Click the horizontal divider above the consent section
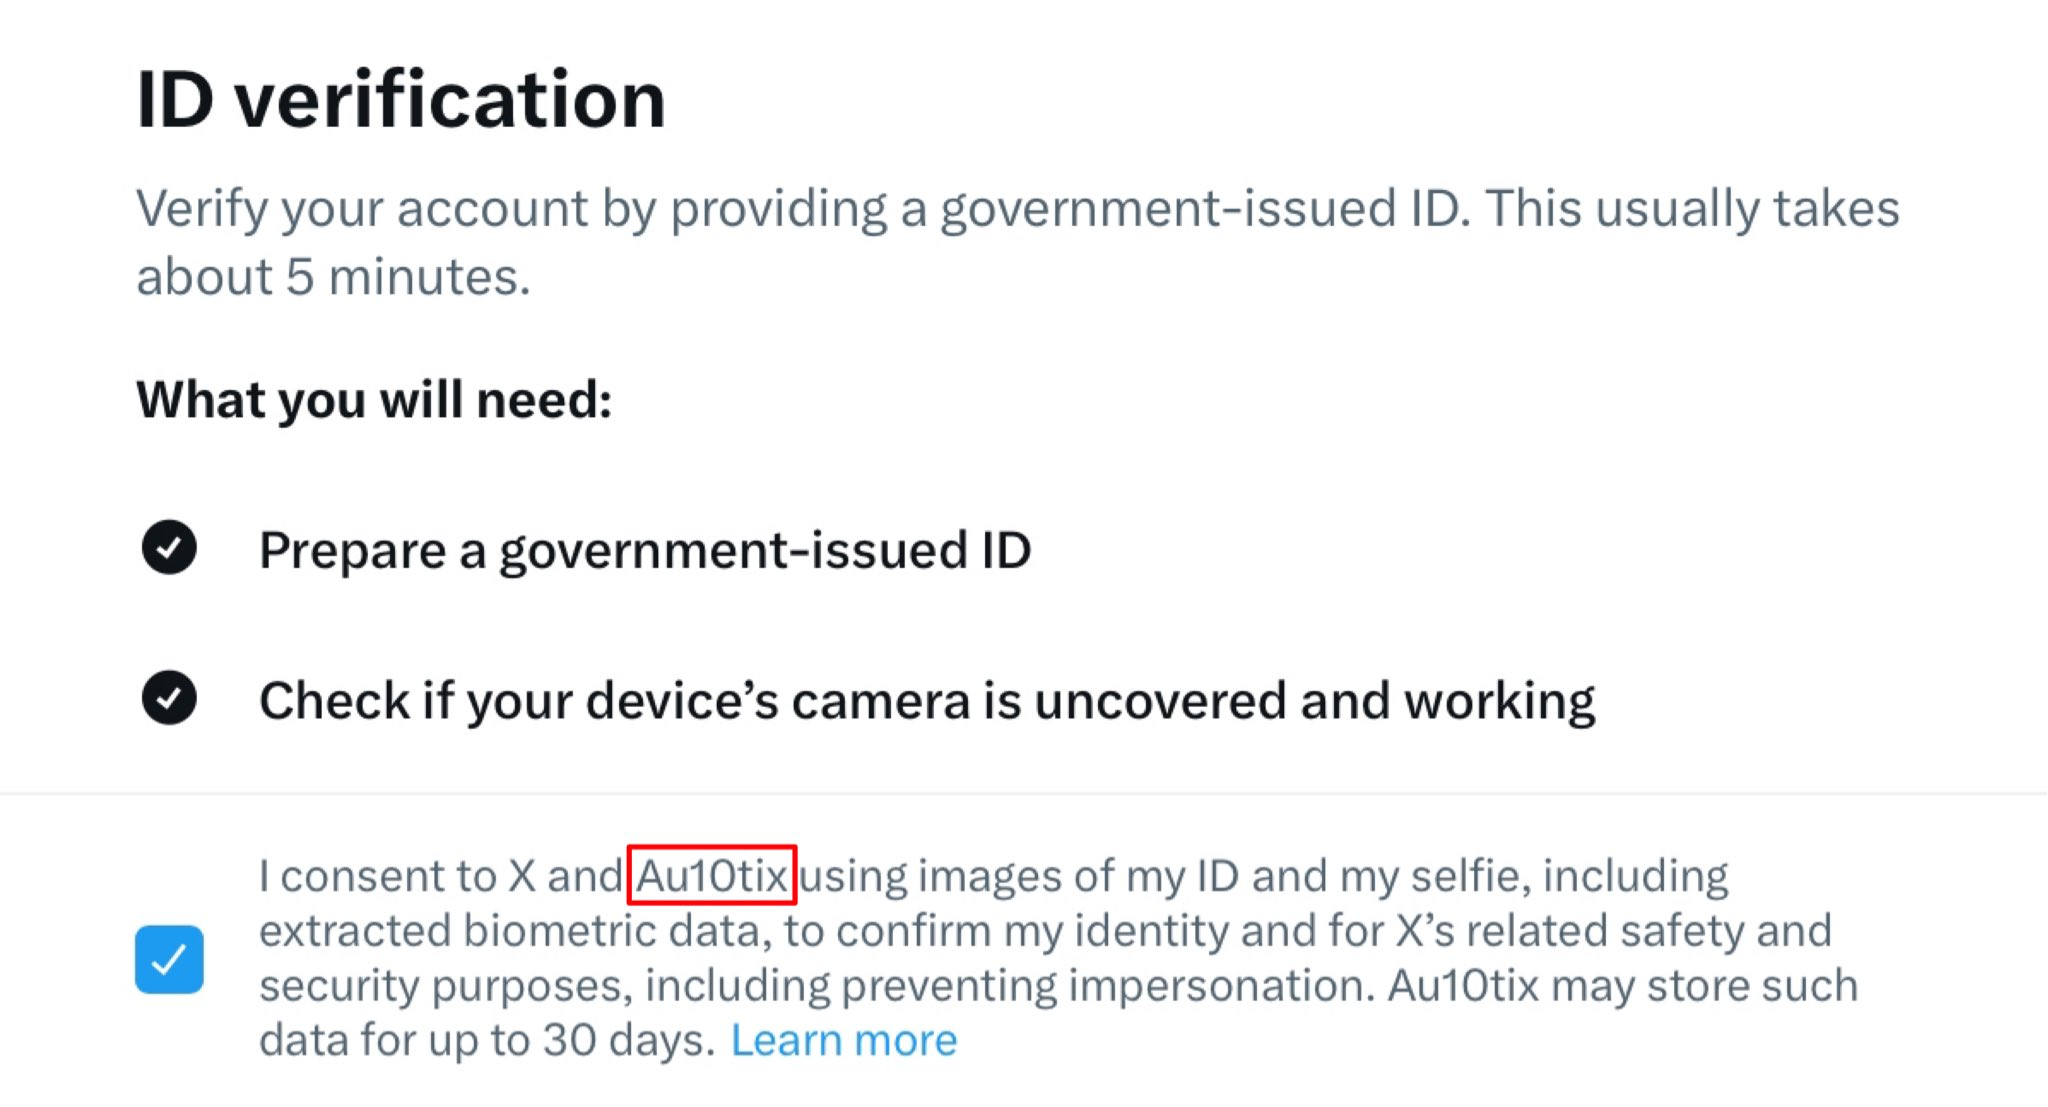This screenshot has height=1107, width=2048. click(x=1024, y=794)
